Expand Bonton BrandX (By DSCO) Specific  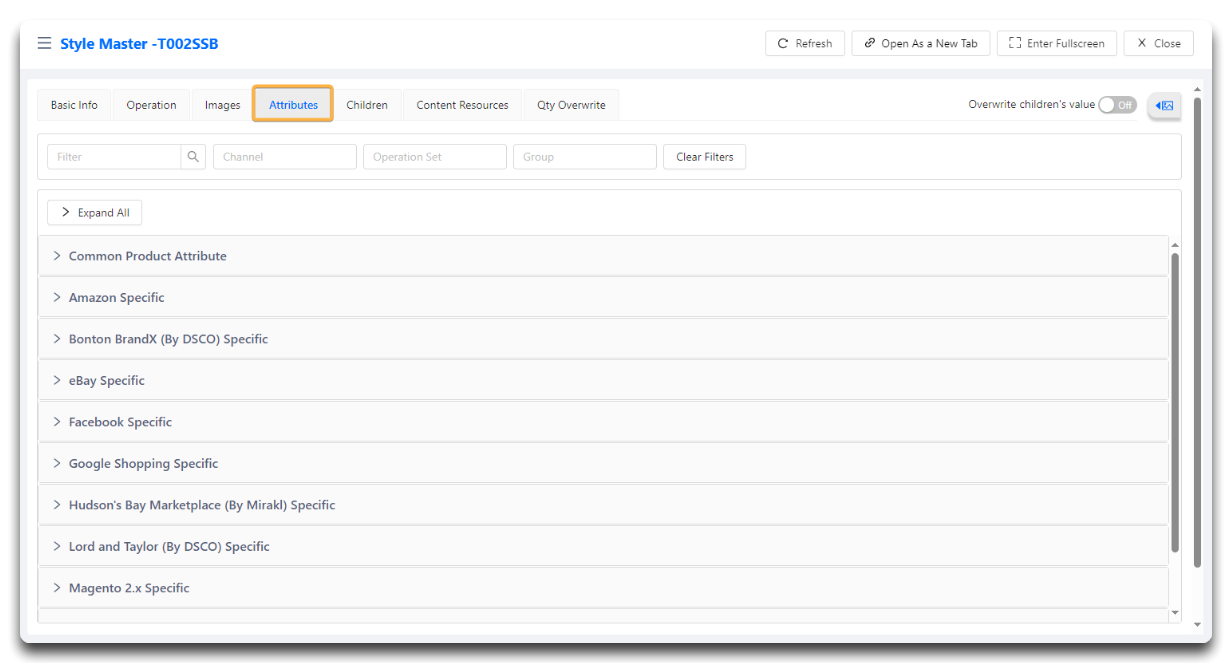603,339
